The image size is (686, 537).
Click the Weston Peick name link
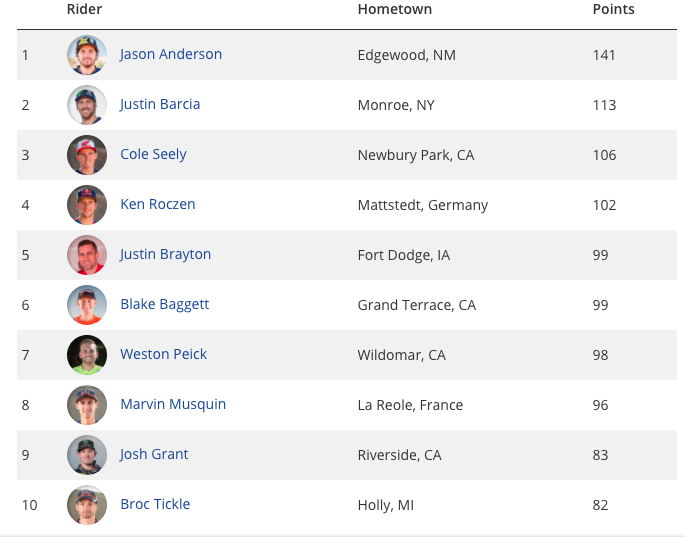[163, 354]
